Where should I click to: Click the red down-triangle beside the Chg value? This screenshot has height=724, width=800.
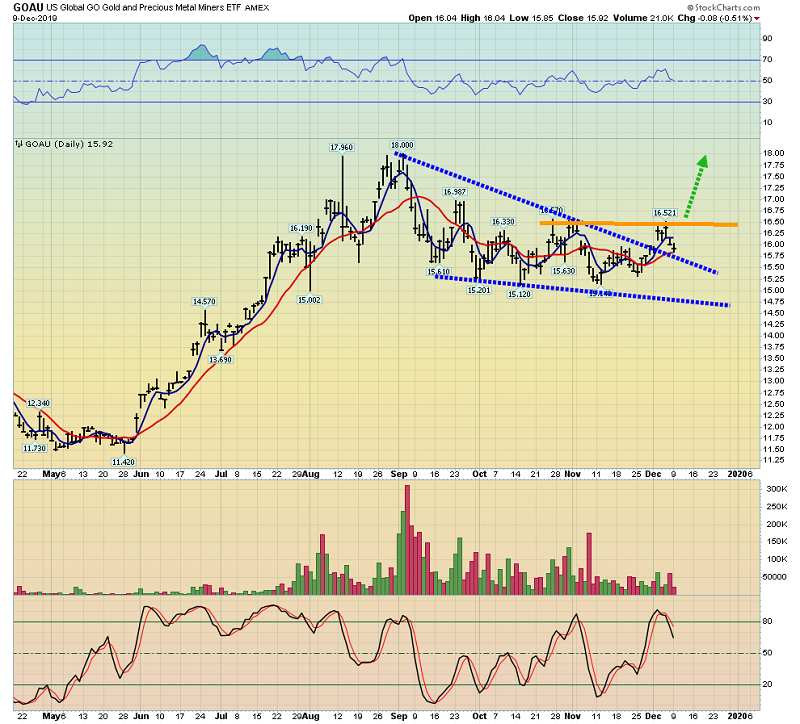757,18
